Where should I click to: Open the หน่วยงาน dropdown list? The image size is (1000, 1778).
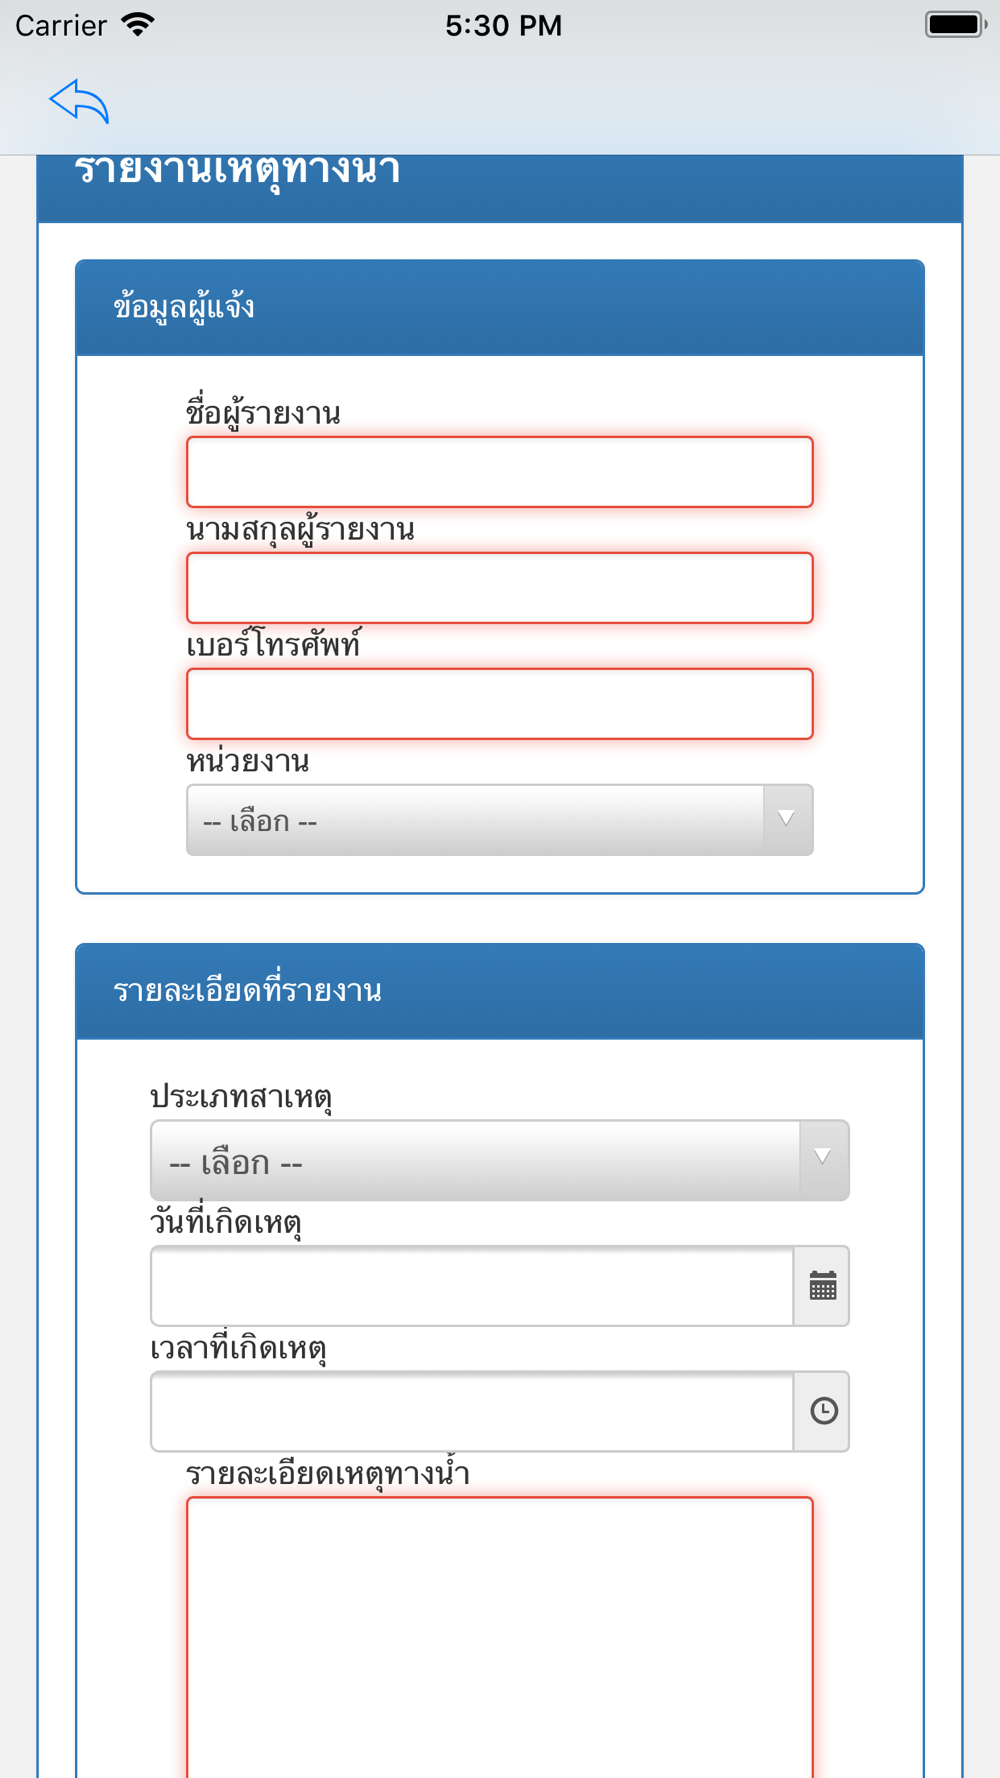(x=500, y=820)
